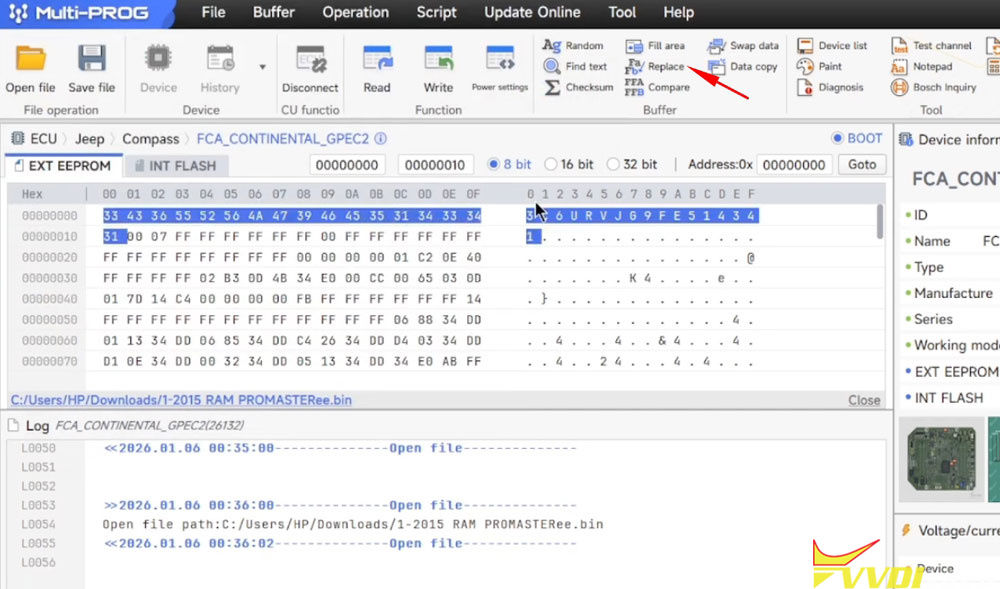Screen dimensions: 1000x589
Task: Click the Save file icon
Action: point(91,60)
